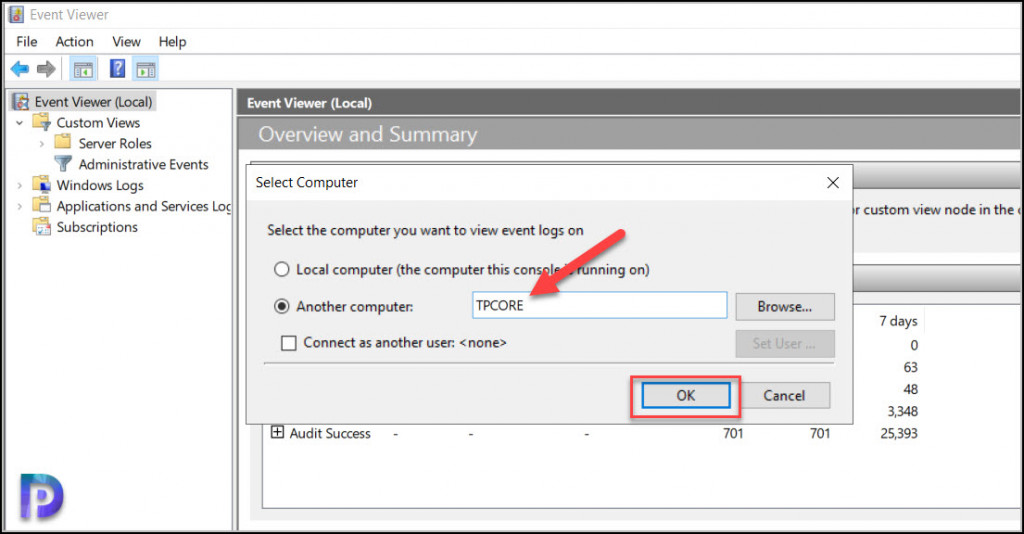Collapse the Custom Views tree node

coord(20,123)
